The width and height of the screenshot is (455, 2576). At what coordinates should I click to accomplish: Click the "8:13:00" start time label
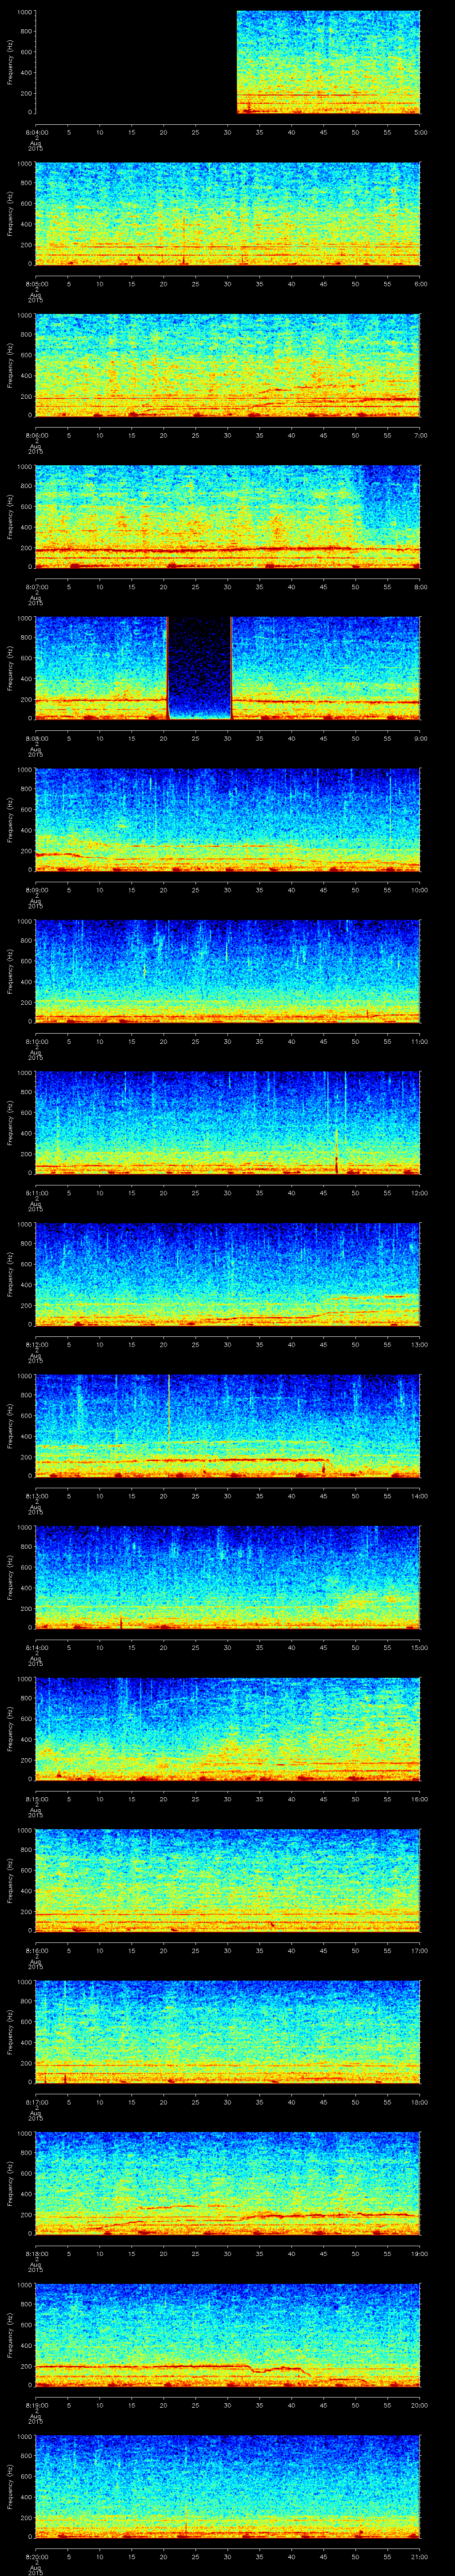point(36,1496)
